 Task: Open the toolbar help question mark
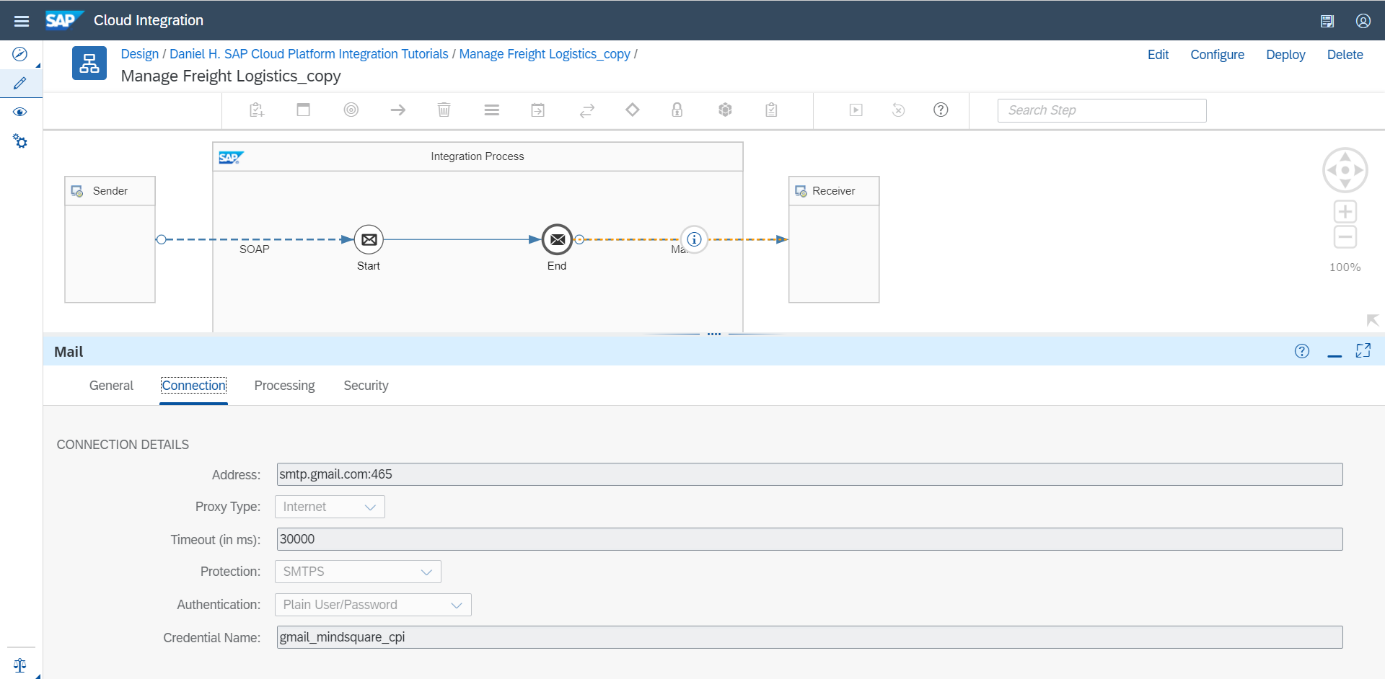pyautogui.click(x=941, y=110)
